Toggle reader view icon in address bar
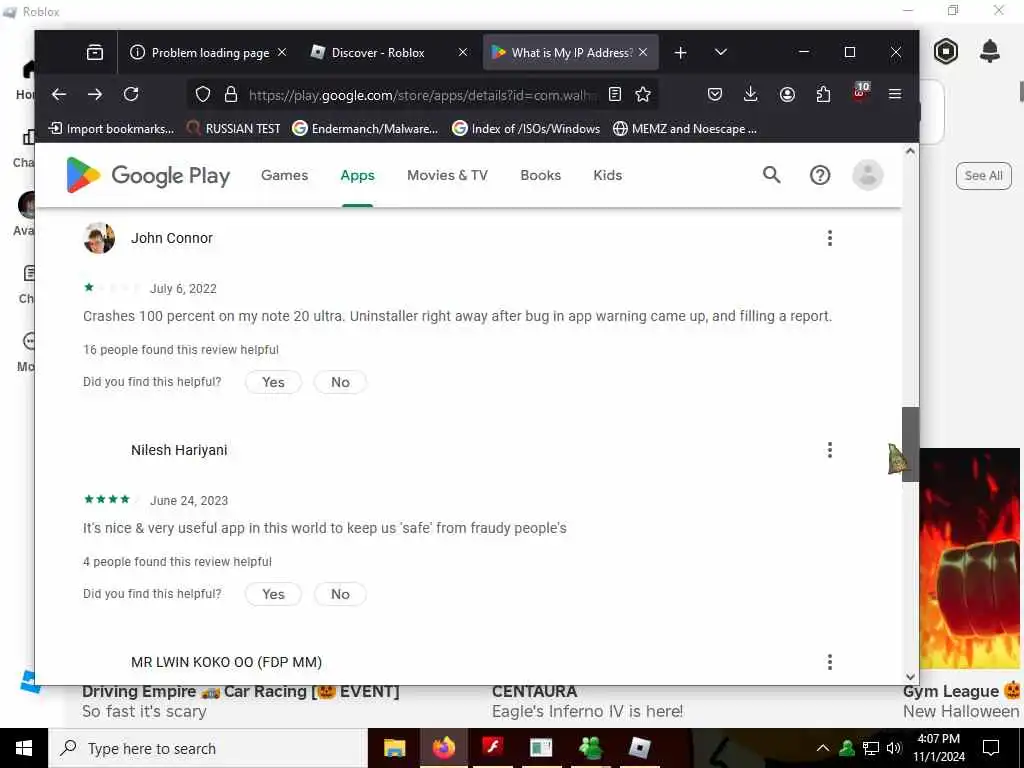This screenshot has width=1024, height=768. click(x=615, y=95)
